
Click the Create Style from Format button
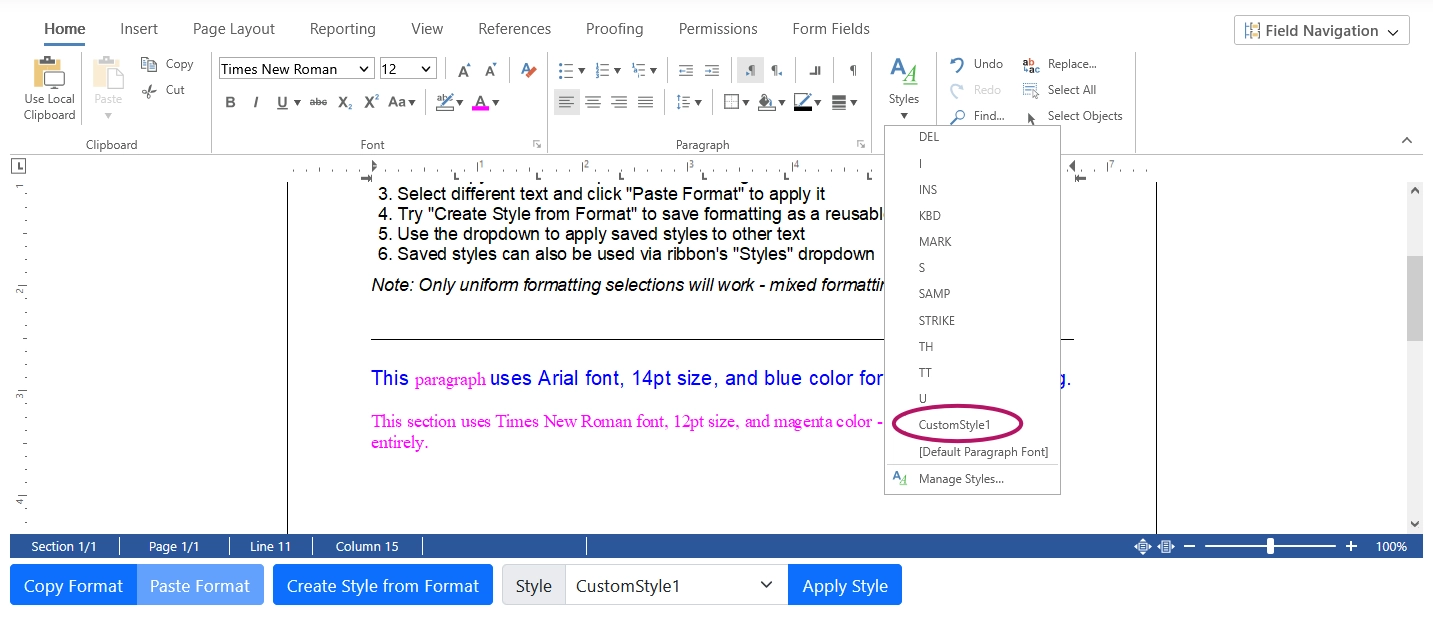pos(383,586)
